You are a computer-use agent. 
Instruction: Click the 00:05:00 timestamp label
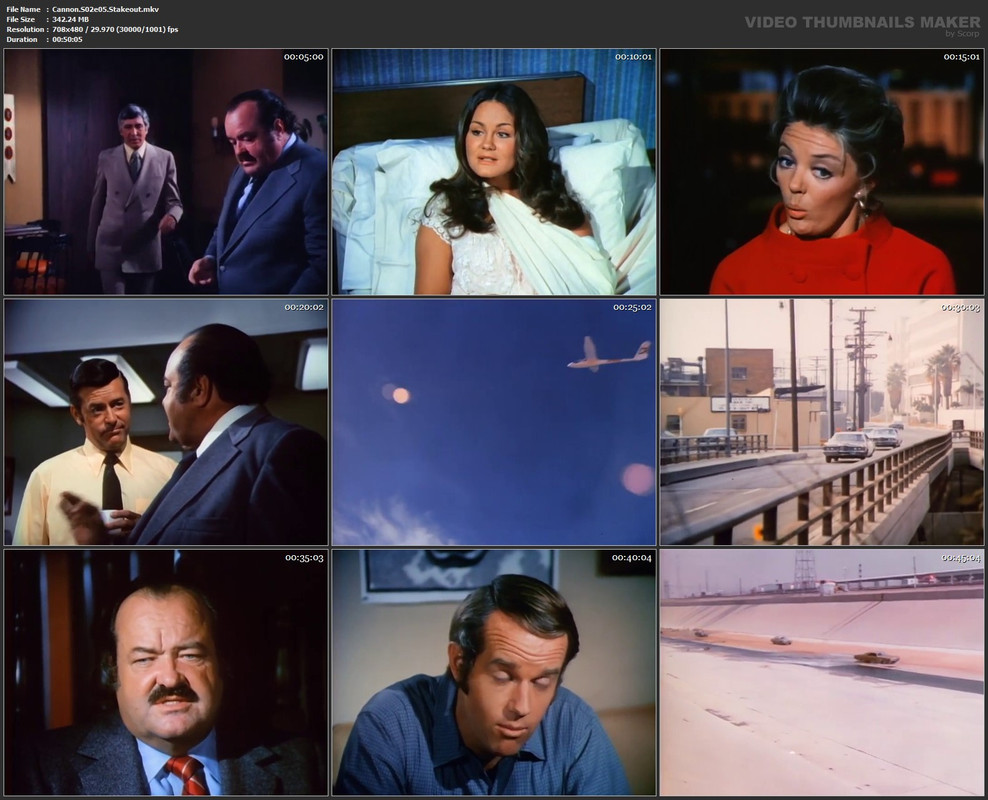pos(304,57)
